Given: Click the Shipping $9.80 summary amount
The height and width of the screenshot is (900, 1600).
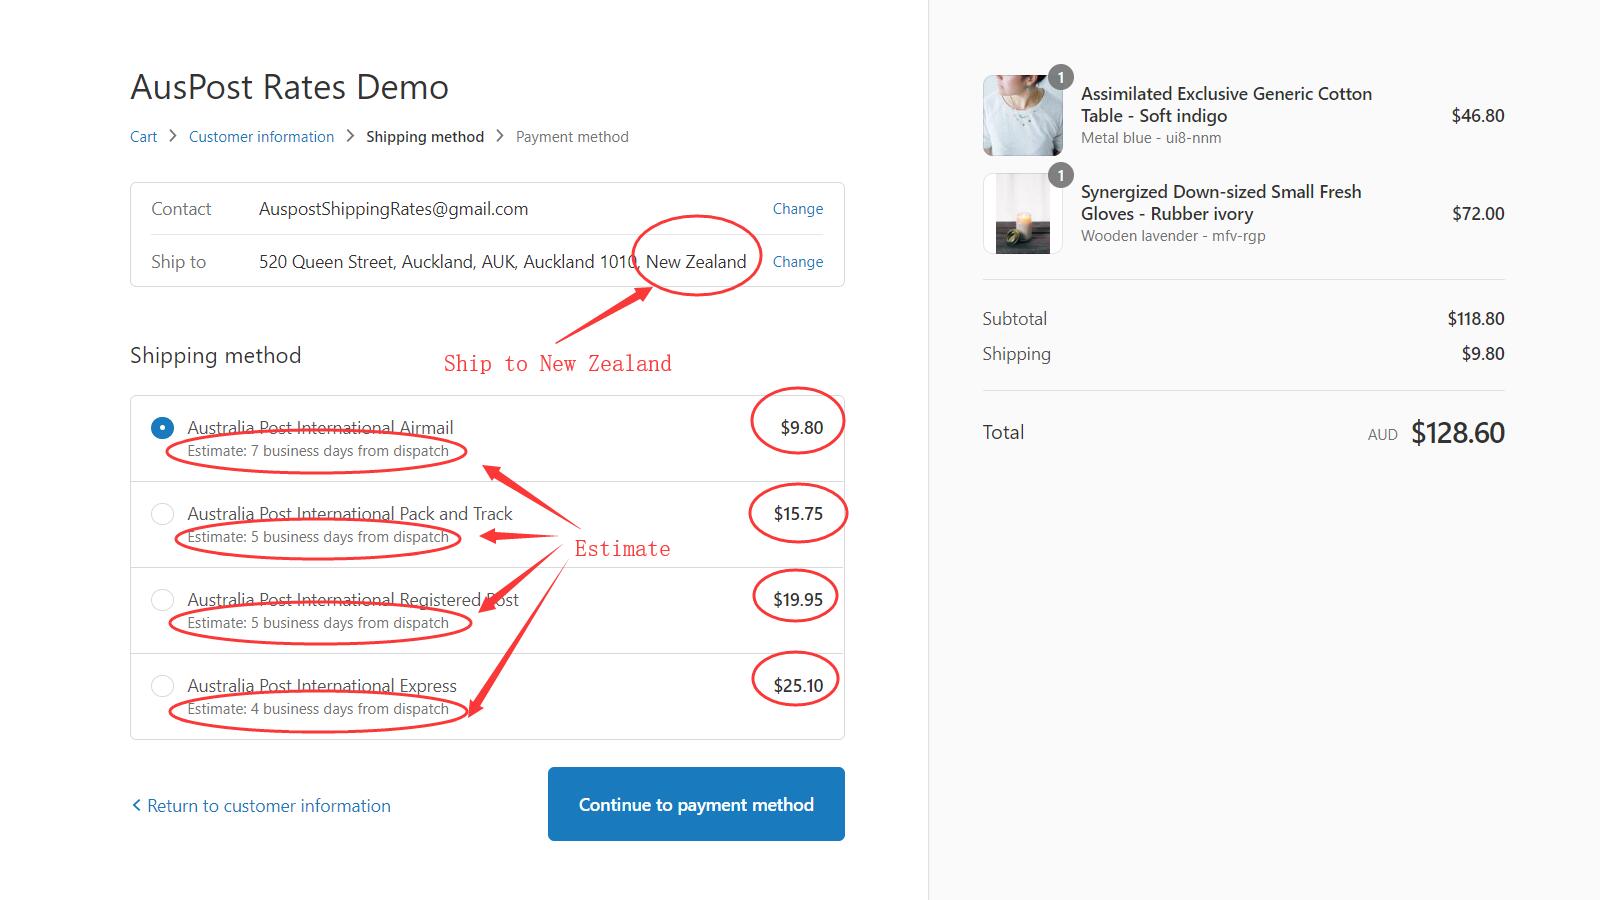Looking at the screenshot, I should tap(1483, 354).
